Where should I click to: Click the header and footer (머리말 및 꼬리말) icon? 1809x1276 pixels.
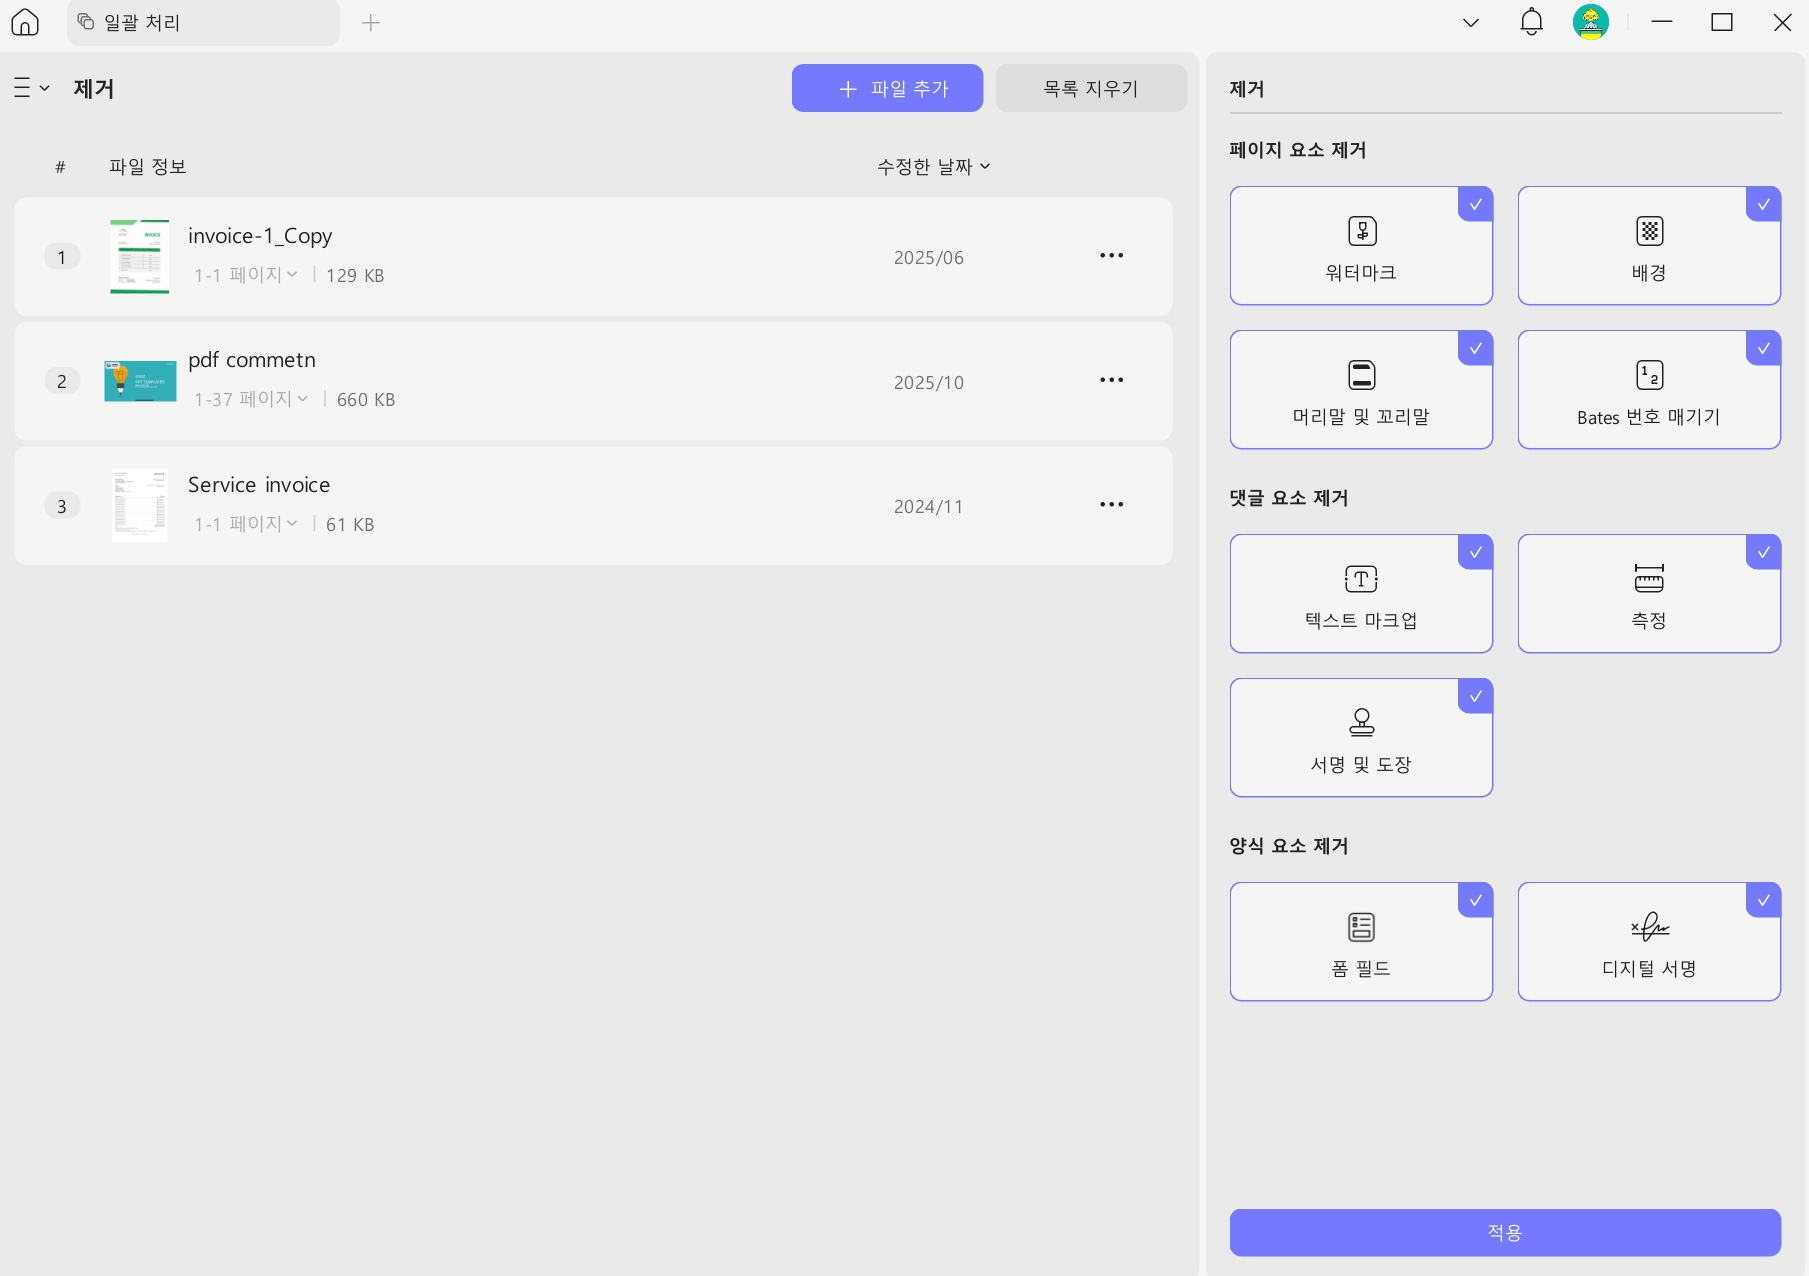[x=1361, y=375]
